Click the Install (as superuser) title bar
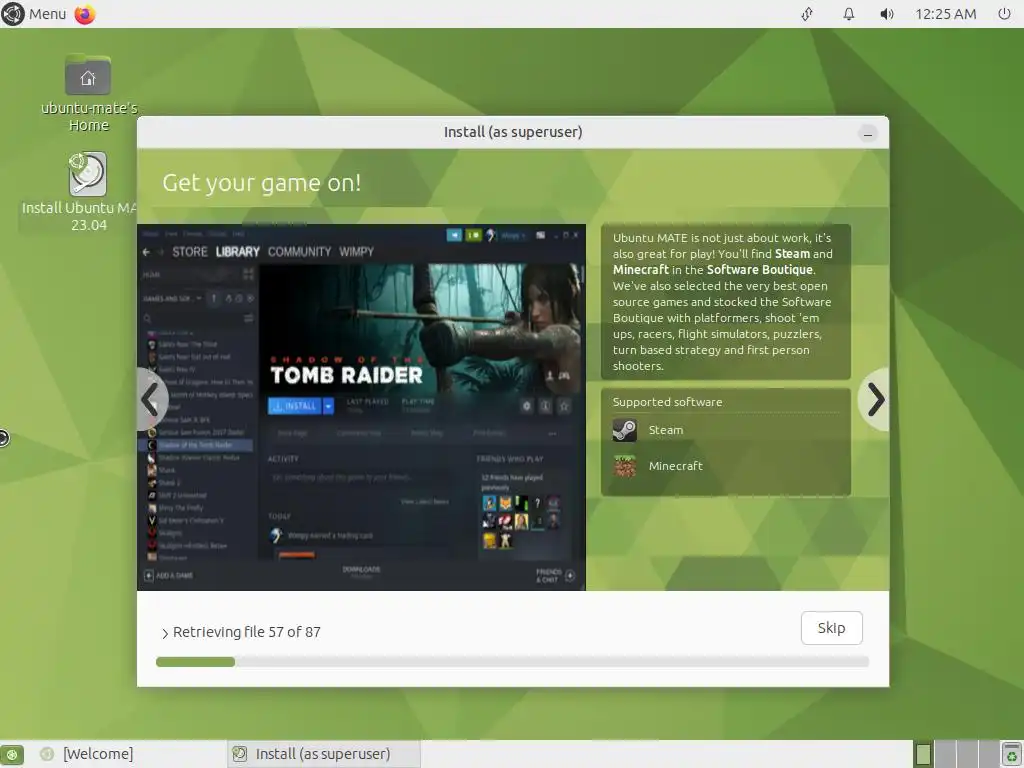Screen dimensions: 1024x768 pyautogui.click(x=513, y=132)
